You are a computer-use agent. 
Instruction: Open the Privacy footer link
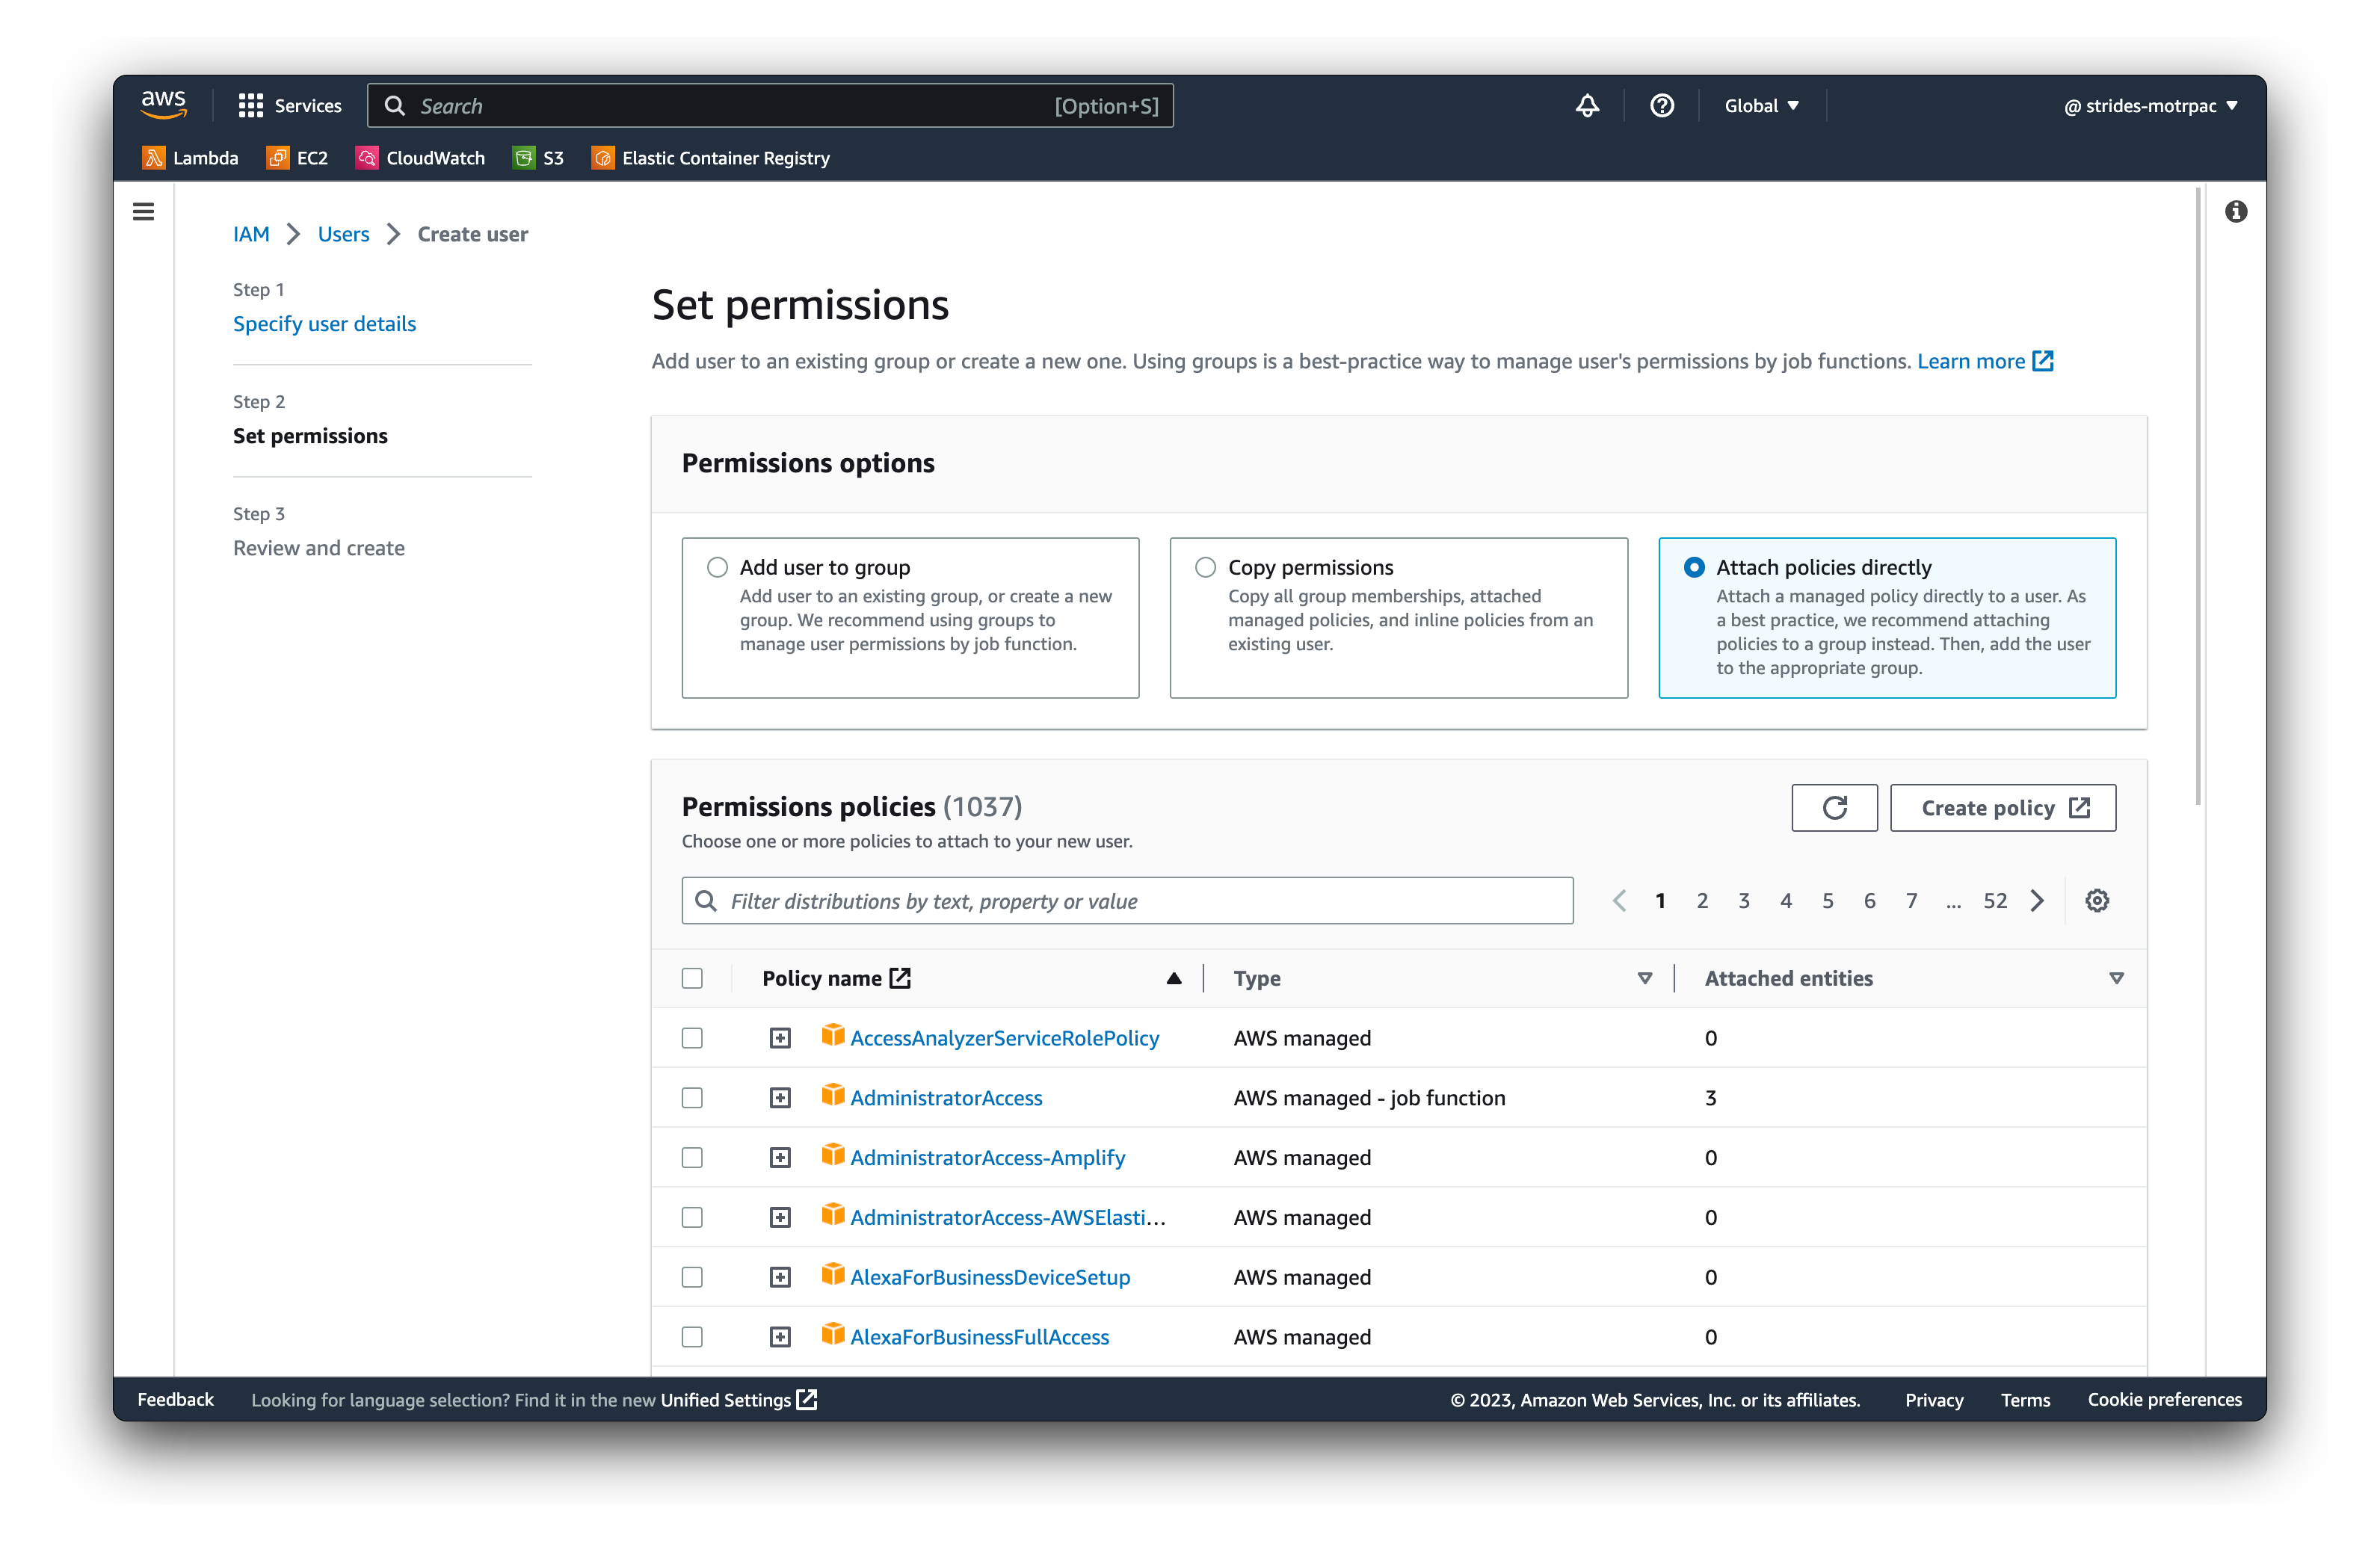[1934, 1400]
